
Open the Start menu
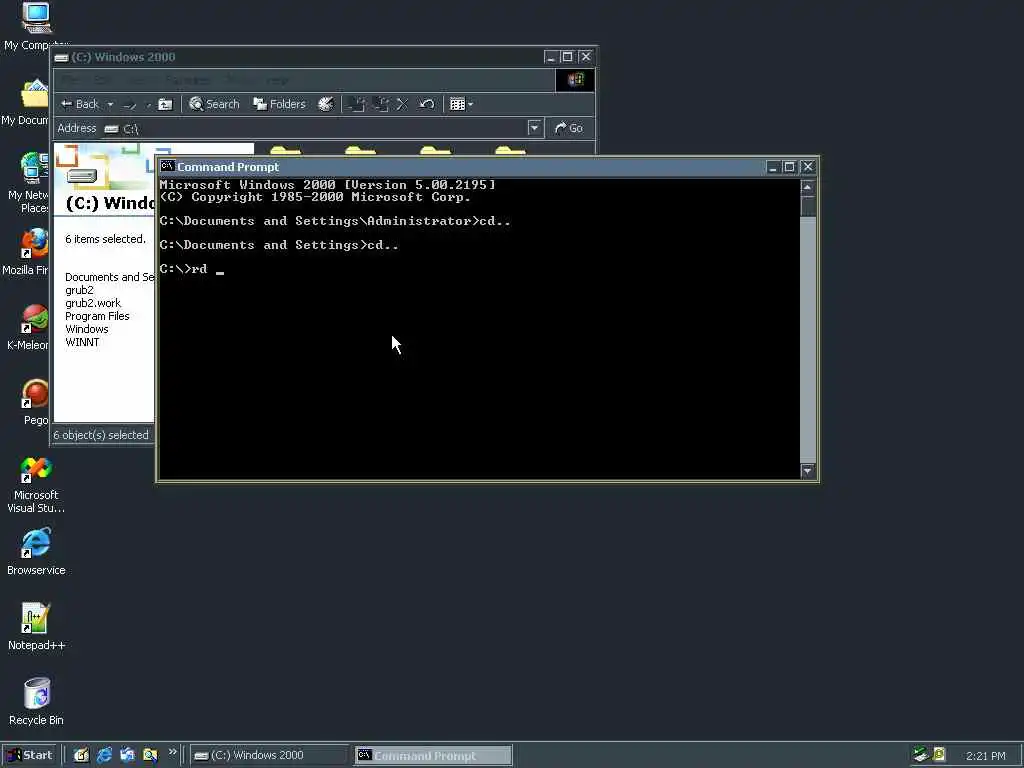[x=30, y=755]
